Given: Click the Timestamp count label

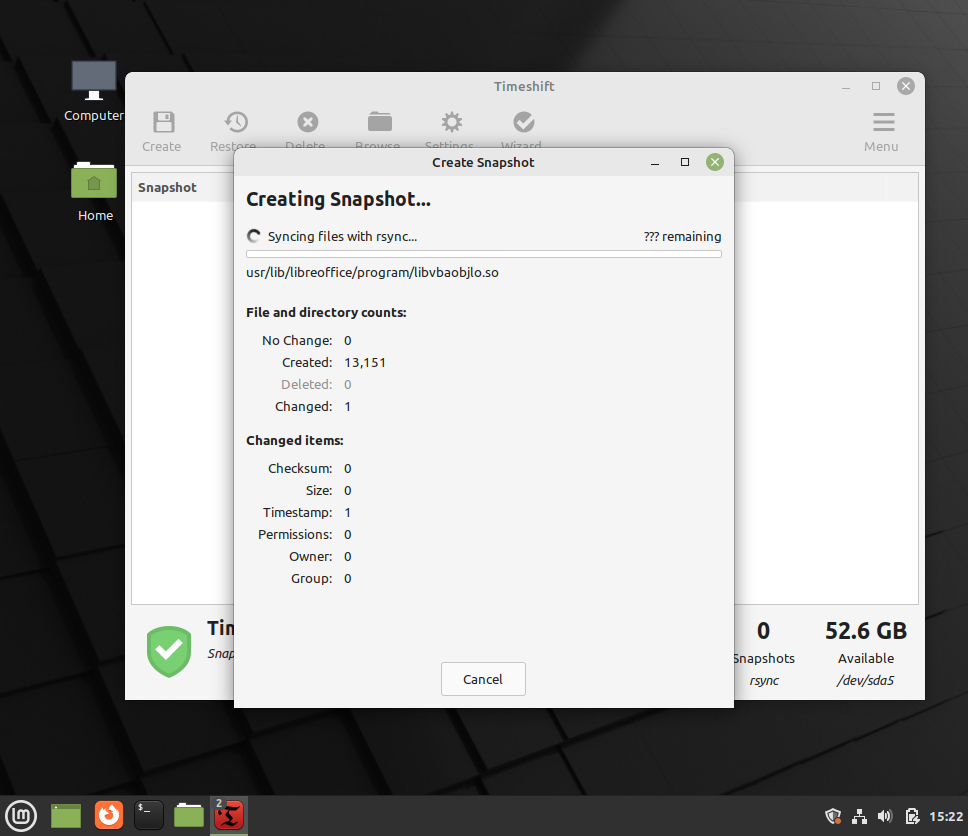Looking at the screenshot, I should pyautogui.click(x=297, y=512).
